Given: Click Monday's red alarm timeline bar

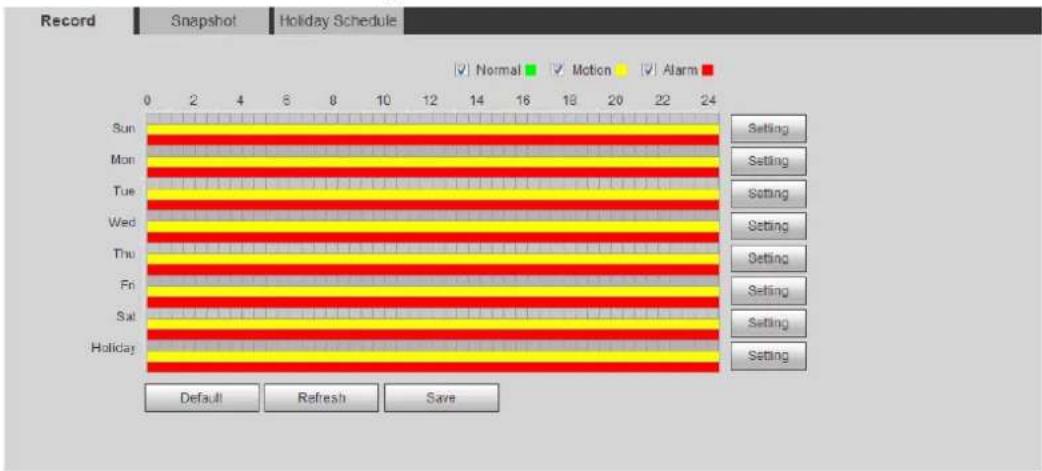Looking at the screenshot, I should tap(433, 172).
